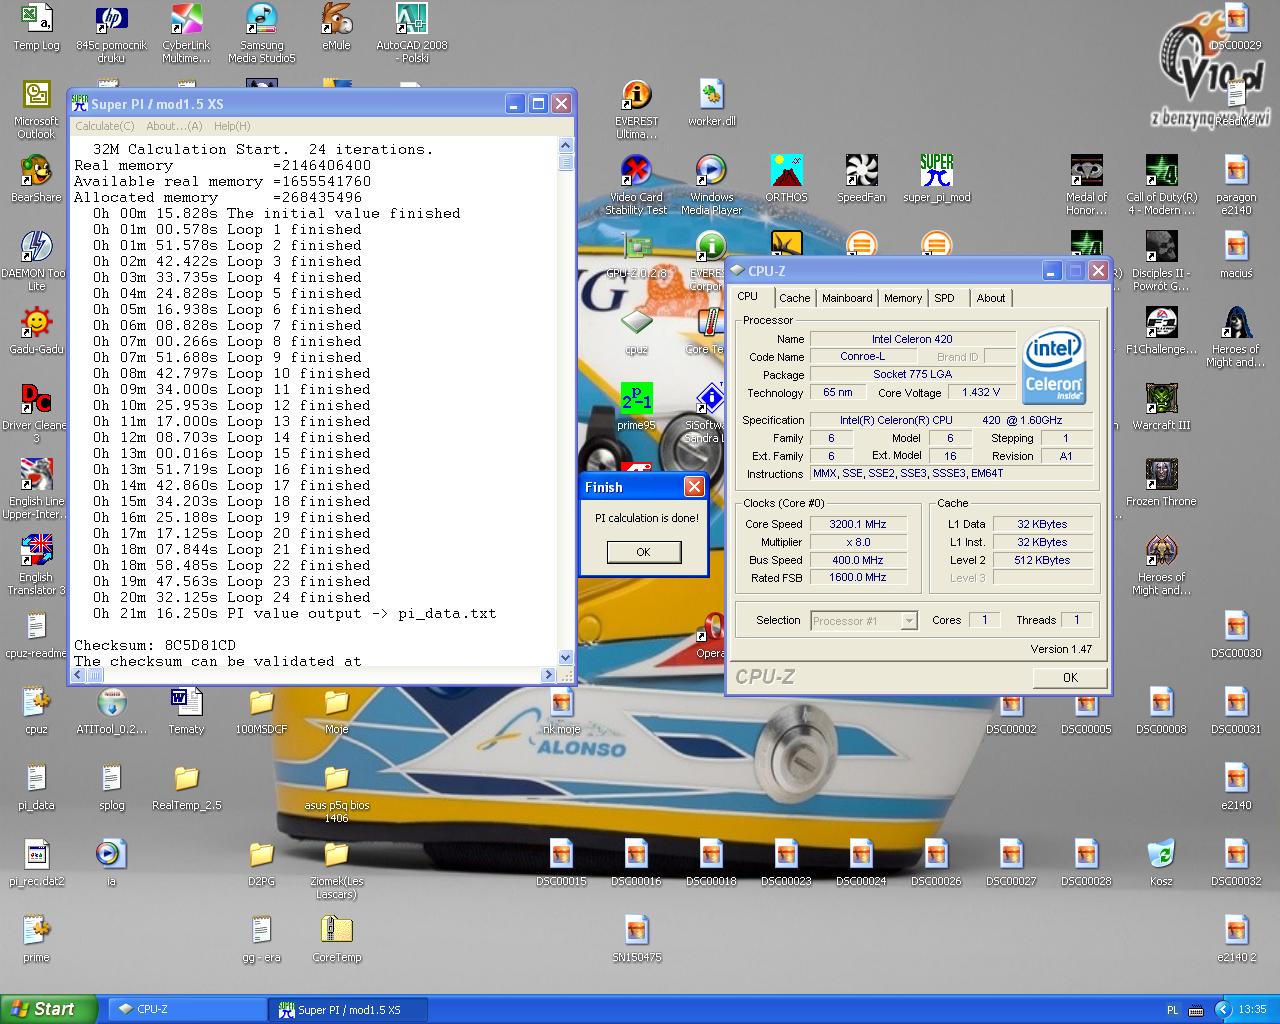Open the SpeedFan desktop icon
Screen dimensions: 1280x1024
click(x=861, y=178)
